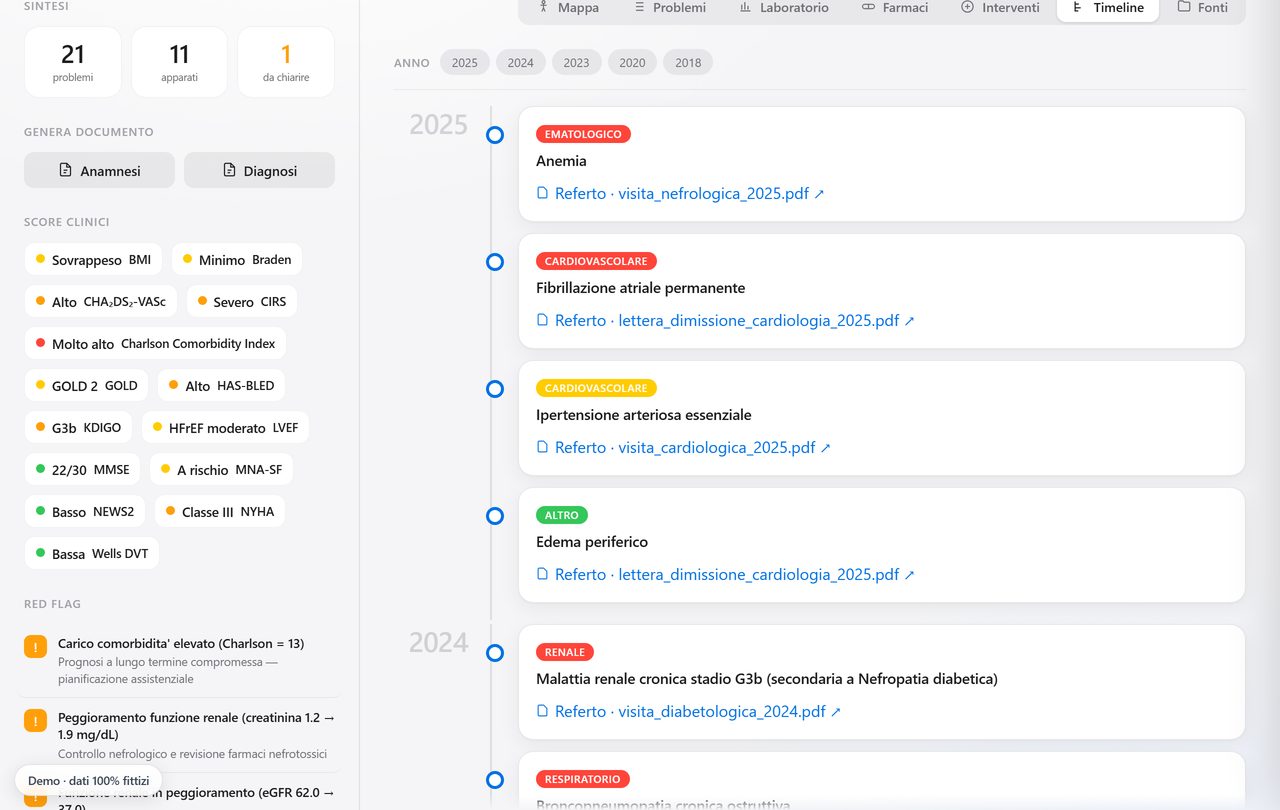Screen dimensions: 1280x810
Task: Click the Malattia renale cronica stadio G3b title
Action: click(x=767, y=679)
